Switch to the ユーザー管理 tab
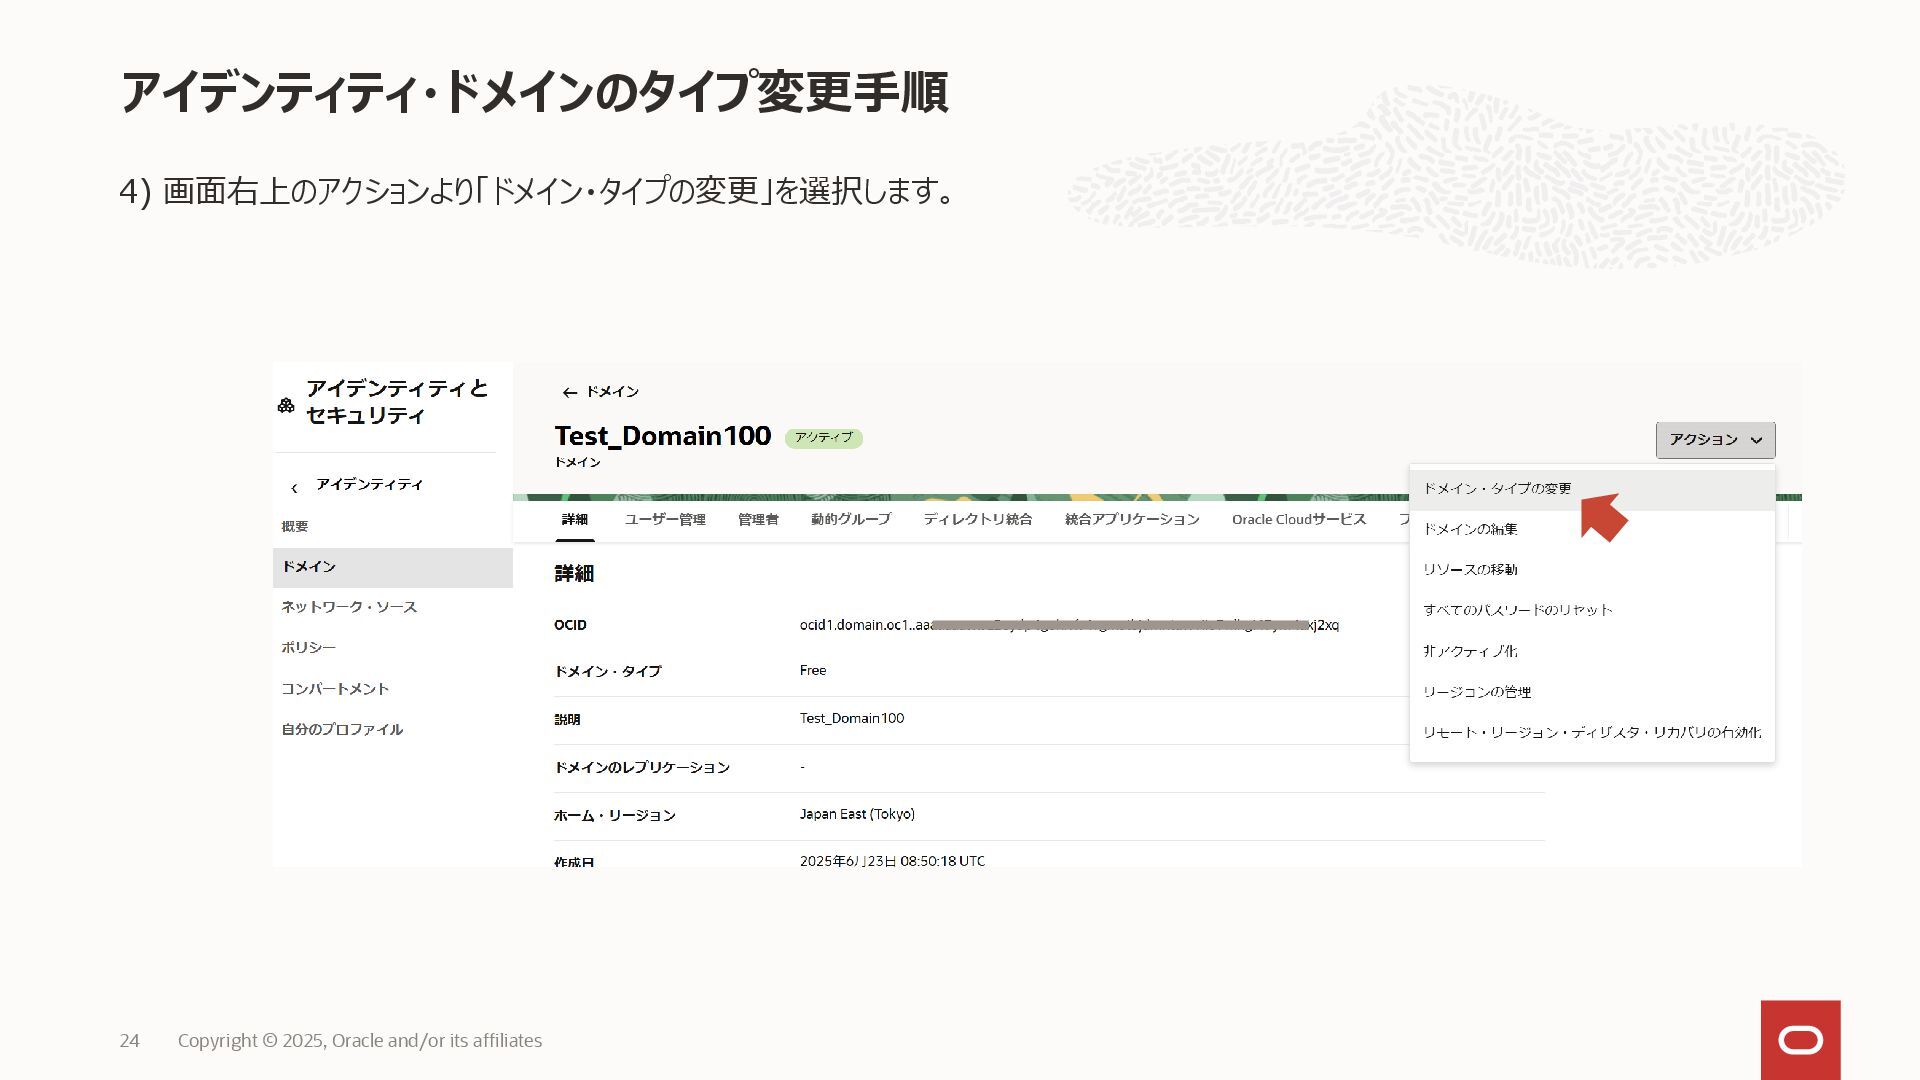Screen dimensions: 1920x1080 pos(665,520)
